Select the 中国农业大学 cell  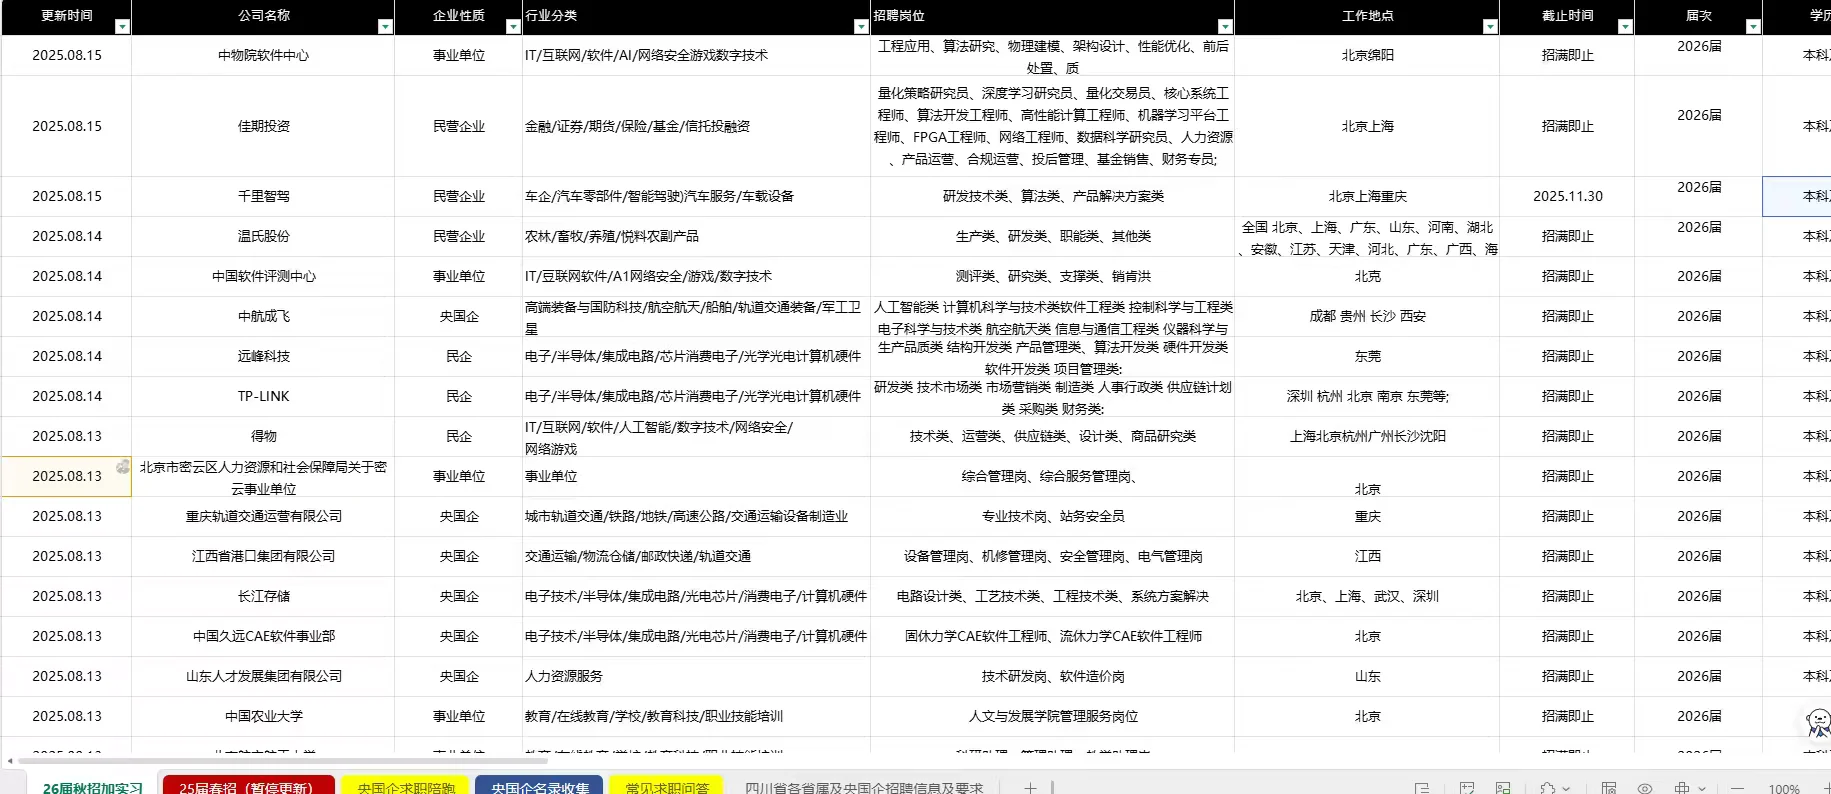click(x=264, y=717)
